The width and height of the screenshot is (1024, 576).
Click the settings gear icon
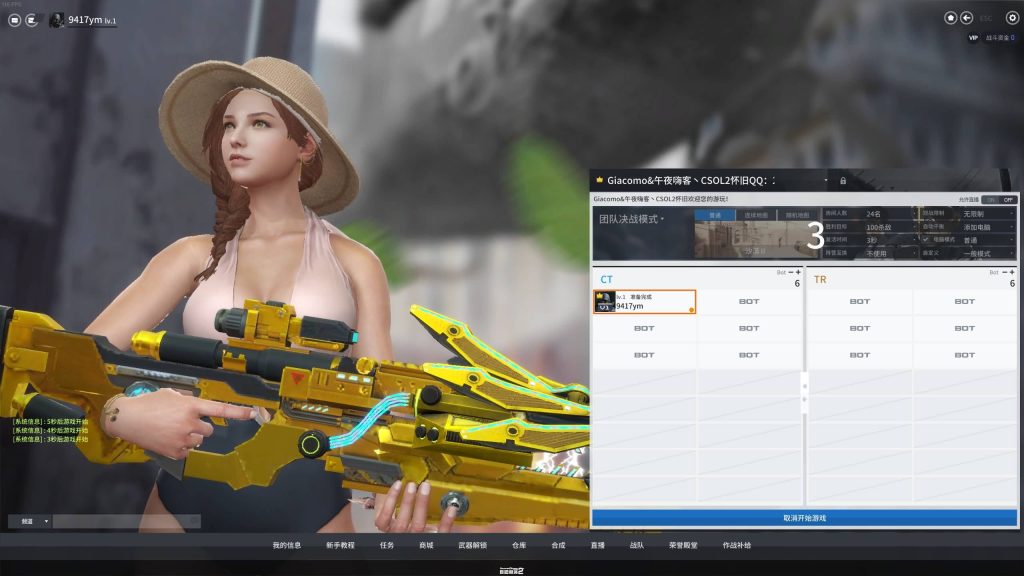coord(1012,18)
